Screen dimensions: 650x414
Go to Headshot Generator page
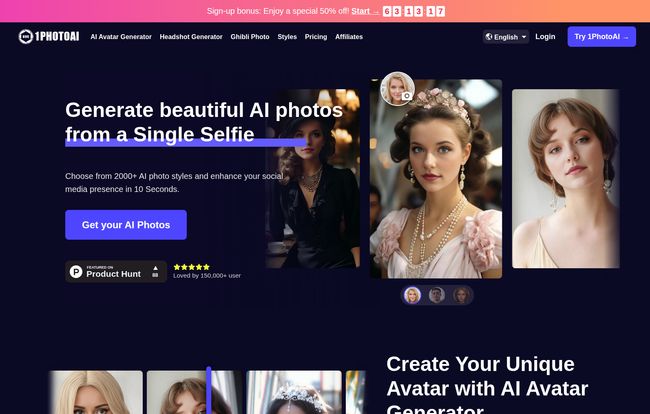coord(191,37)
